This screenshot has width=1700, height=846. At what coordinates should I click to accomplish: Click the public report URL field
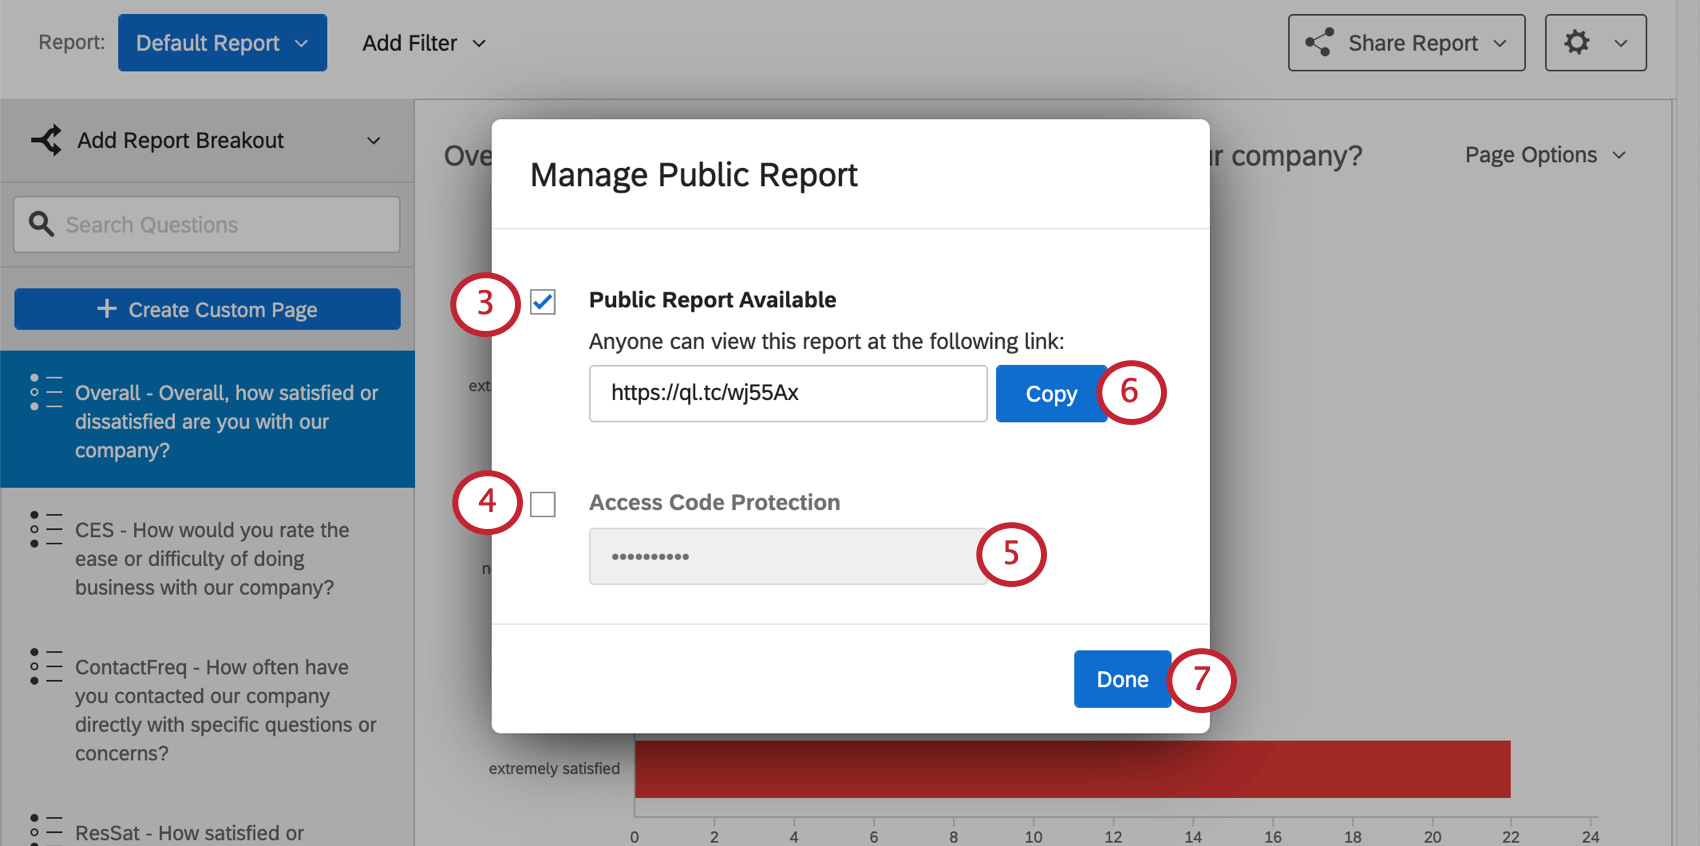pos(788,393)
